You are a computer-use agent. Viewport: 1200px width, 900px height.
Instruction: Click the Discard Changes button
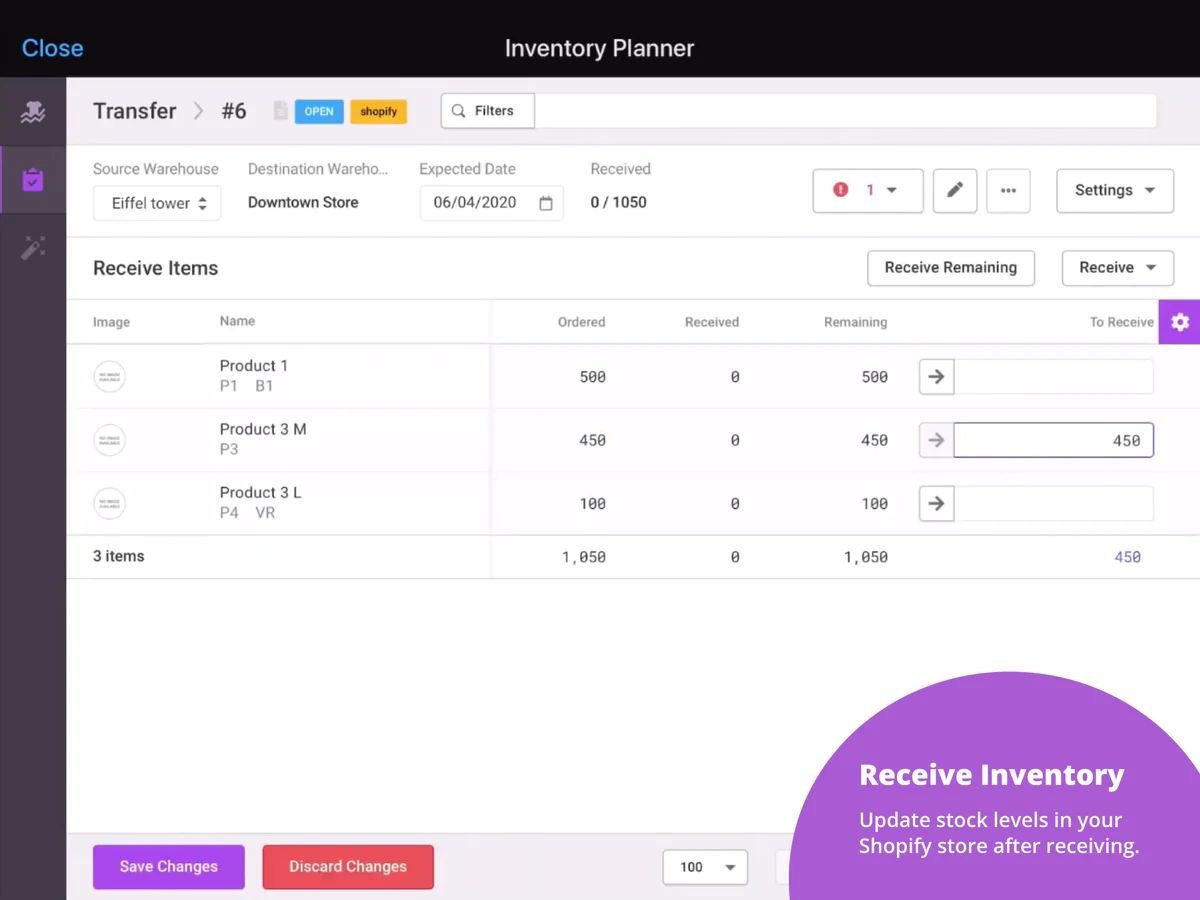coord(348,867)
